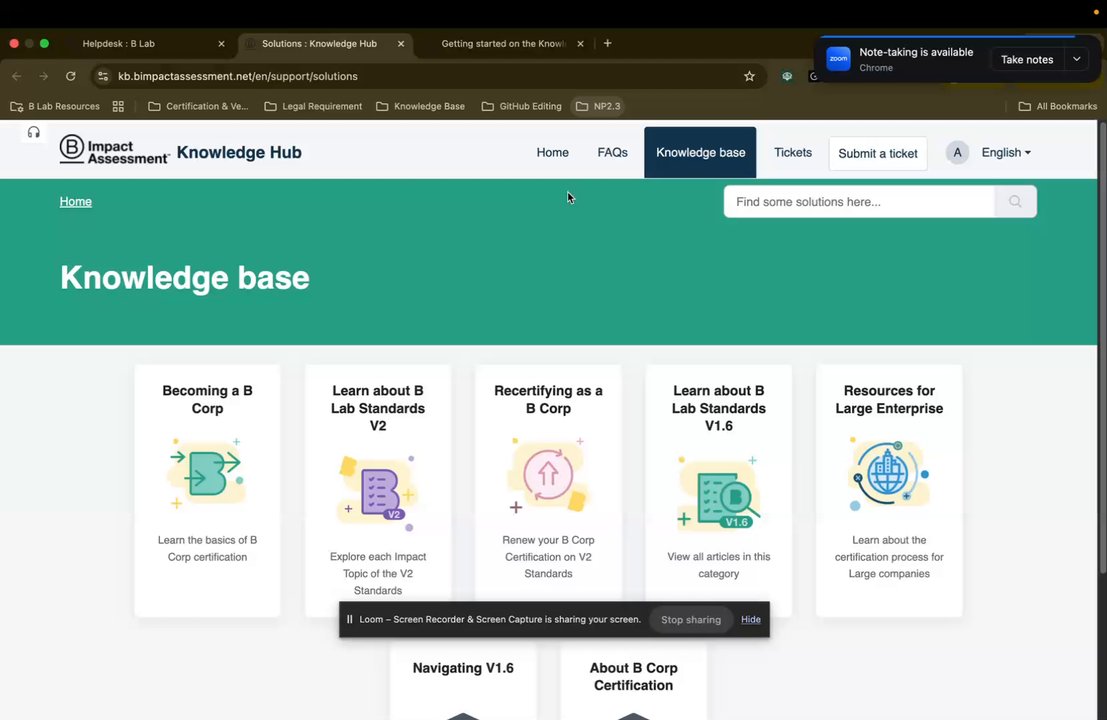Open the Learn about B Lab Standards V2 heading
The width and height of the screenshot is (1107, 720).
(378, 408)
